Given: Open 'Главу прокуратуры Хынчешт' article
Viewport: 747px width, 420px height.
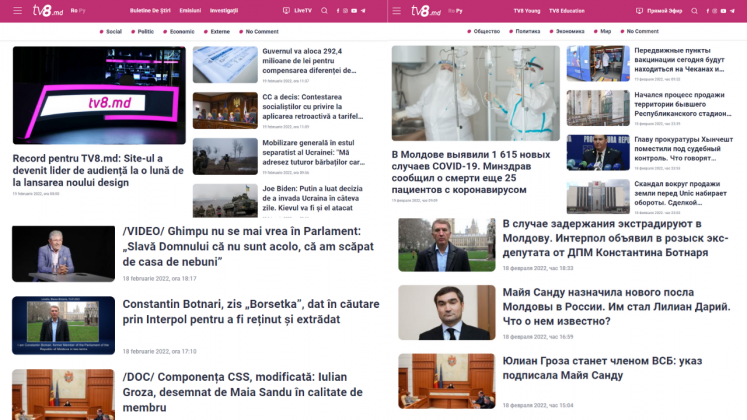Looking at the screenshot, I should pyautogui.click(x=684, y=149).
